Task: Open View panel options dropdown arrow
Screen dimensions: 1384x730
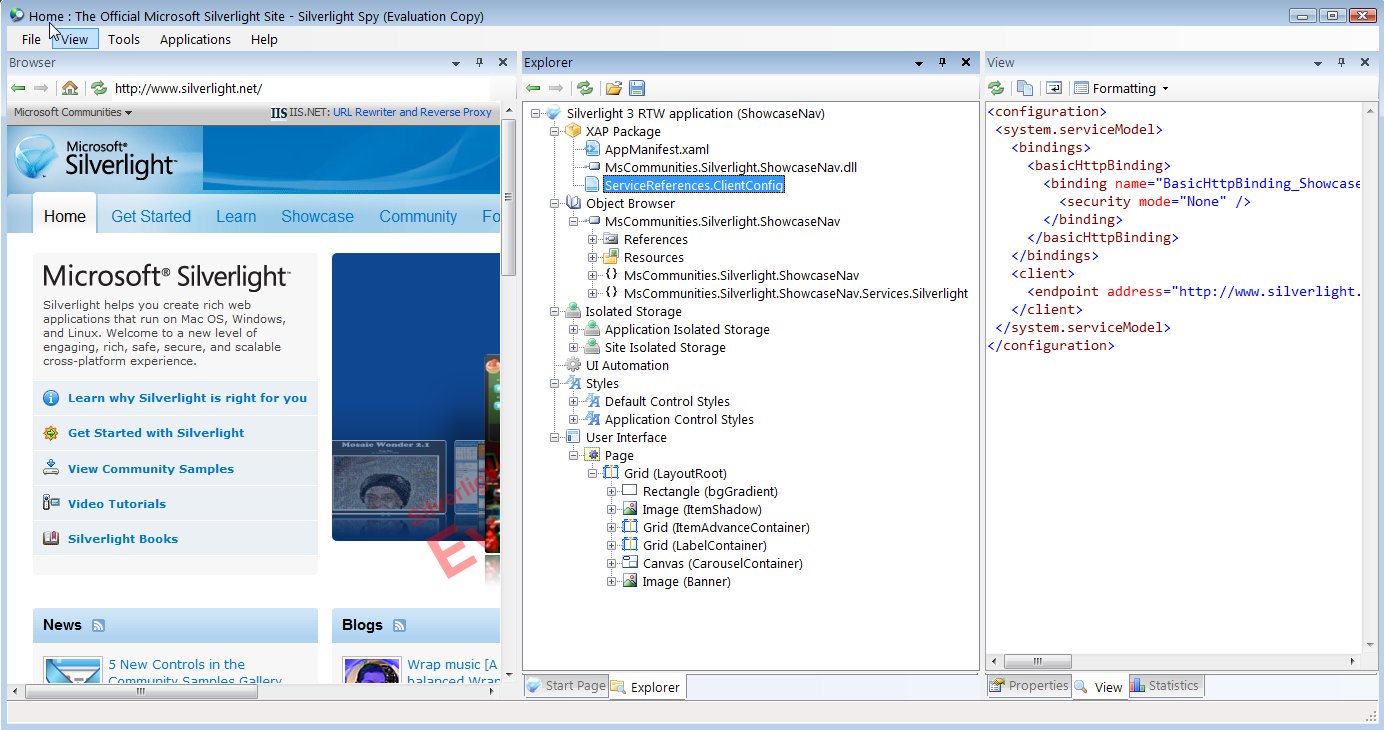Action: [1319, 63]
